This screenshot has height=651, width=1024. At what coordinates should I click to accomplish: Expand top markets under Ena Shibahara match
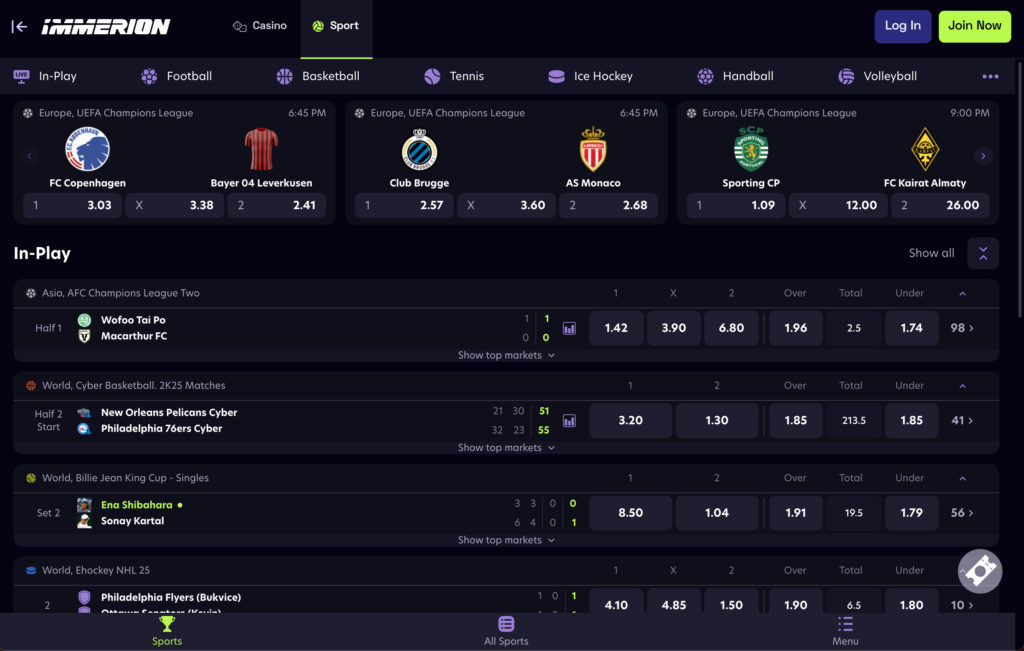pyautogui.click(x=506, y=540)
